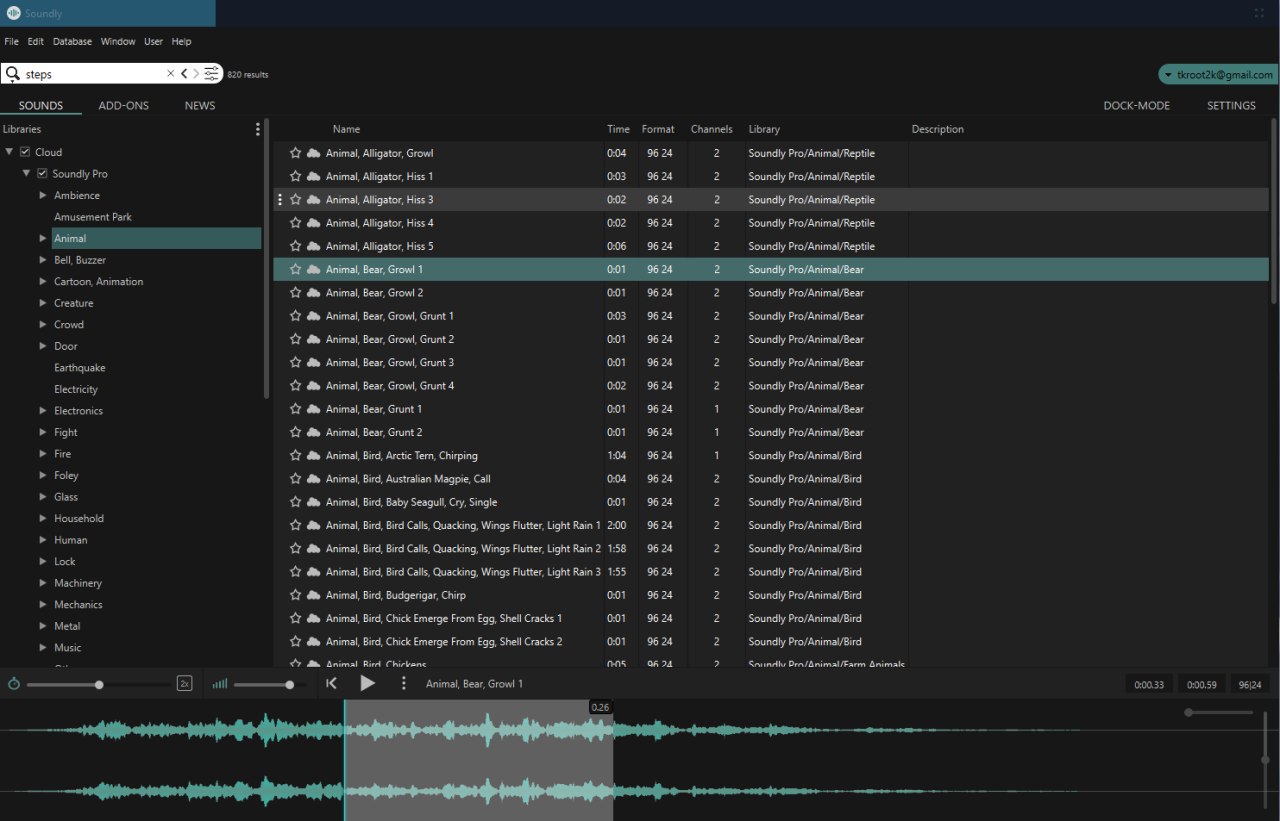Open the Help menu
This screenshot has width=1280, height=821.
pos(181,42)
